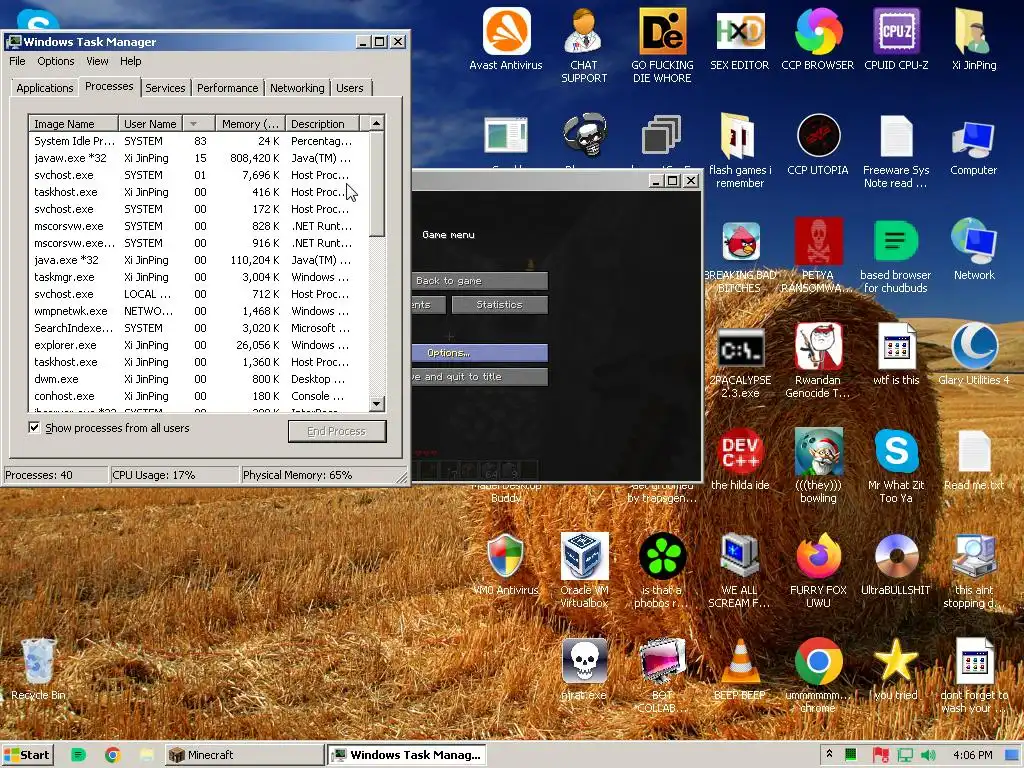Click the Start button

27,755
